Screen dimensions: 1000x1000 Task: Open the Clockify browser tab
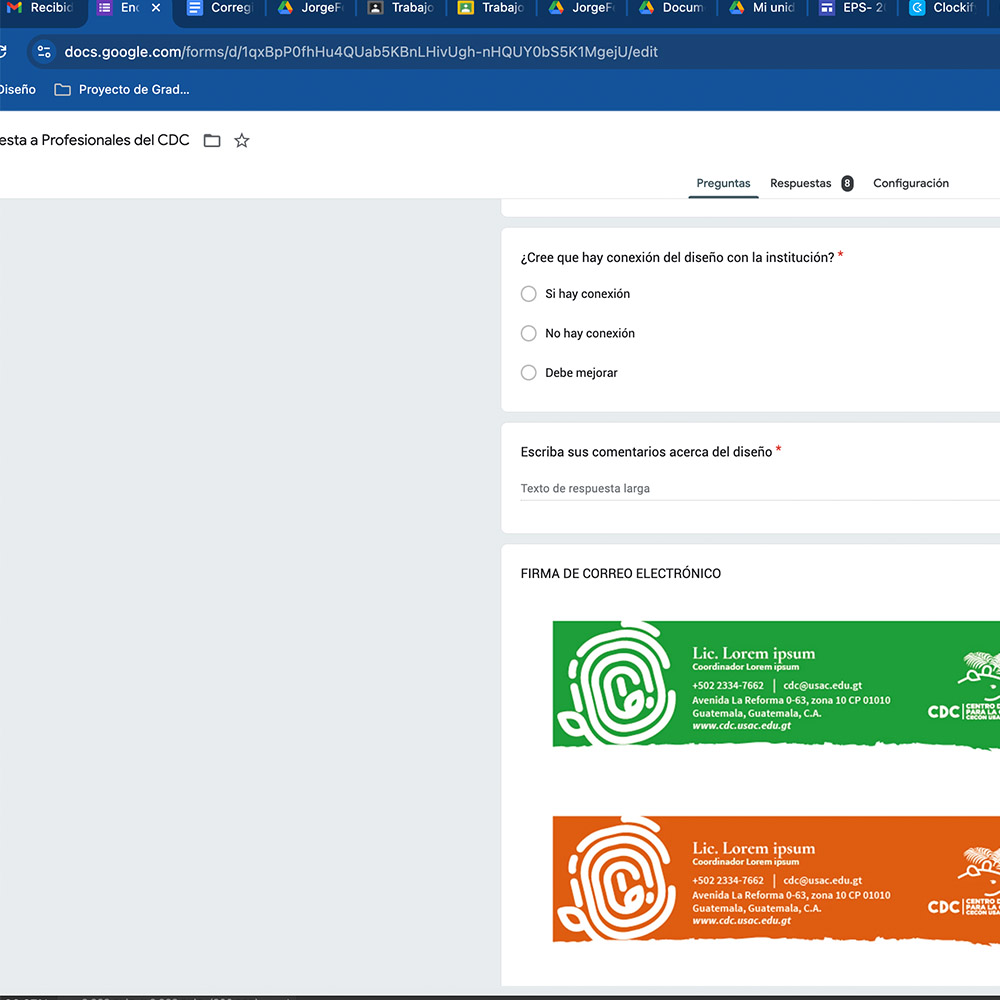click(944, 8)
